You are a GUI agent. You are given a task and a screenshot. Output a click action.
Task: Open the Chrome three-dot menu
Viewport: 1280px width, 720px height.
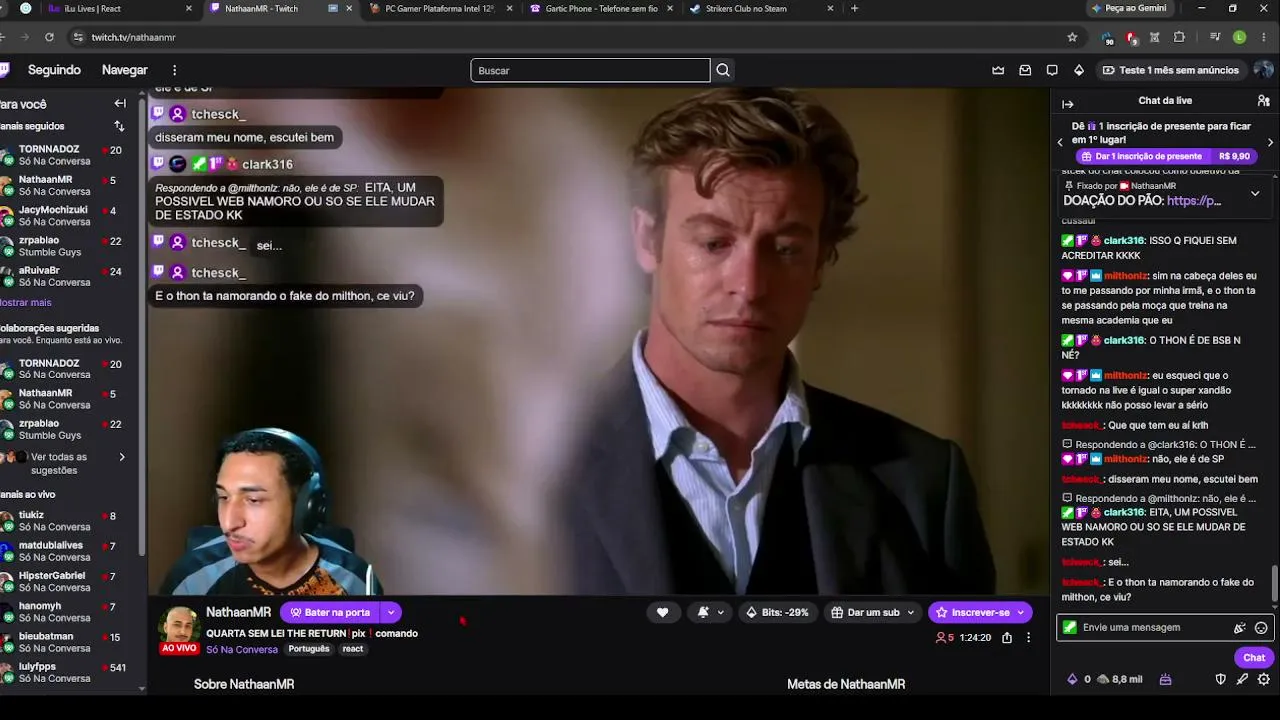[x=1264, y=37]
